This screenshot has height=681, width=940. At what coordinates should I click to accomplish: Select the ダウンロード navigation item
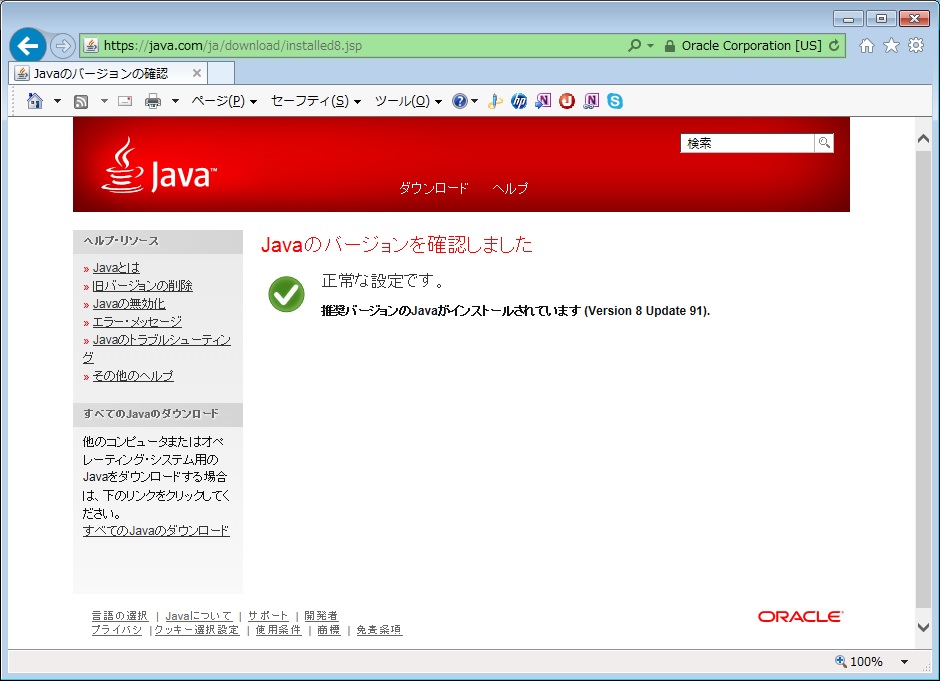point(433,188)
